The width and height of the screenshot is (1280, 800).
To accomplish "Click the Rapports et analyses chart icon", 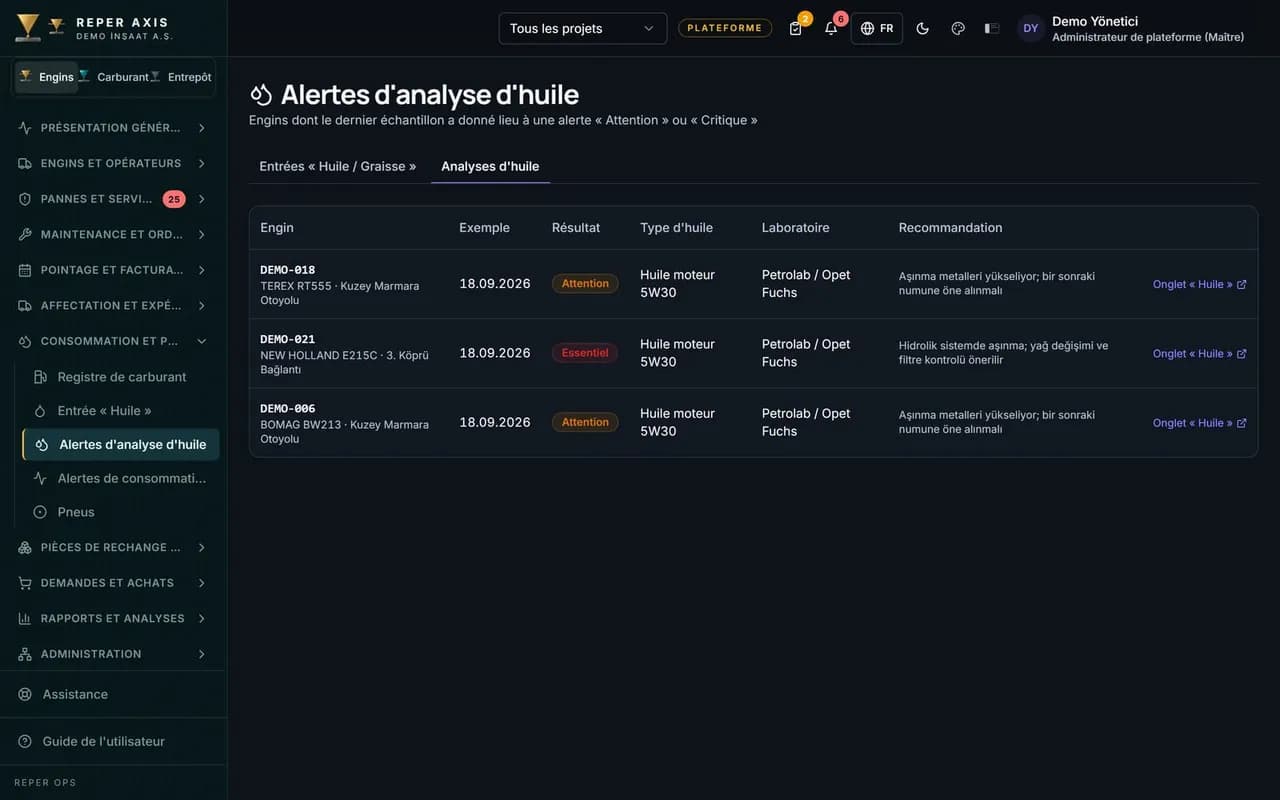I will click(25, 618).
